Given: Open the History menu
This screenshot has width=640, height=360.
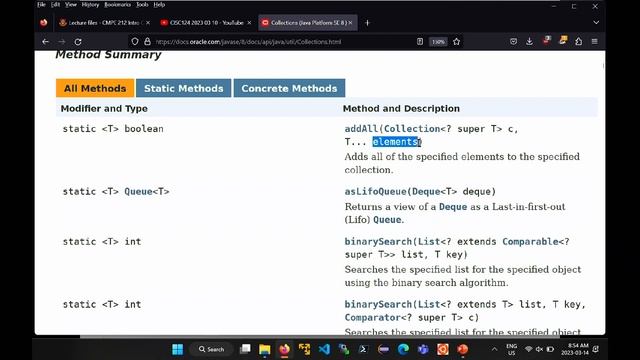Looking at the screenshot, I should coord(90,5).
